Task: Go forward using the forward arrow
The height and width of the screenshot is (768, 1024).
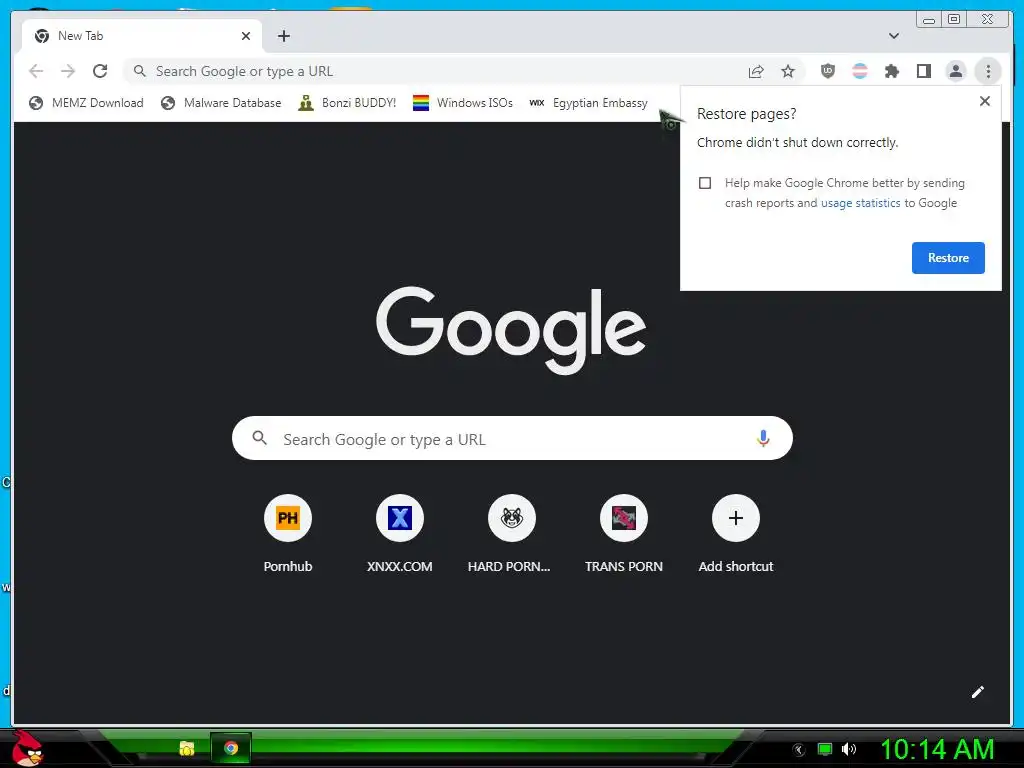Action: click(x=68, y=71)
